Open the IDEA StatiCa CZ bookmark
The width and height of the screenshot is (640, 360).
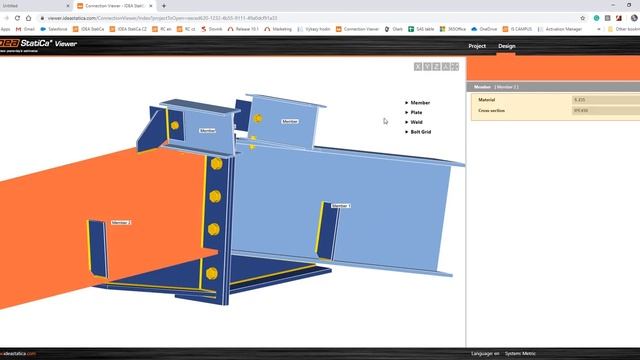128,29
